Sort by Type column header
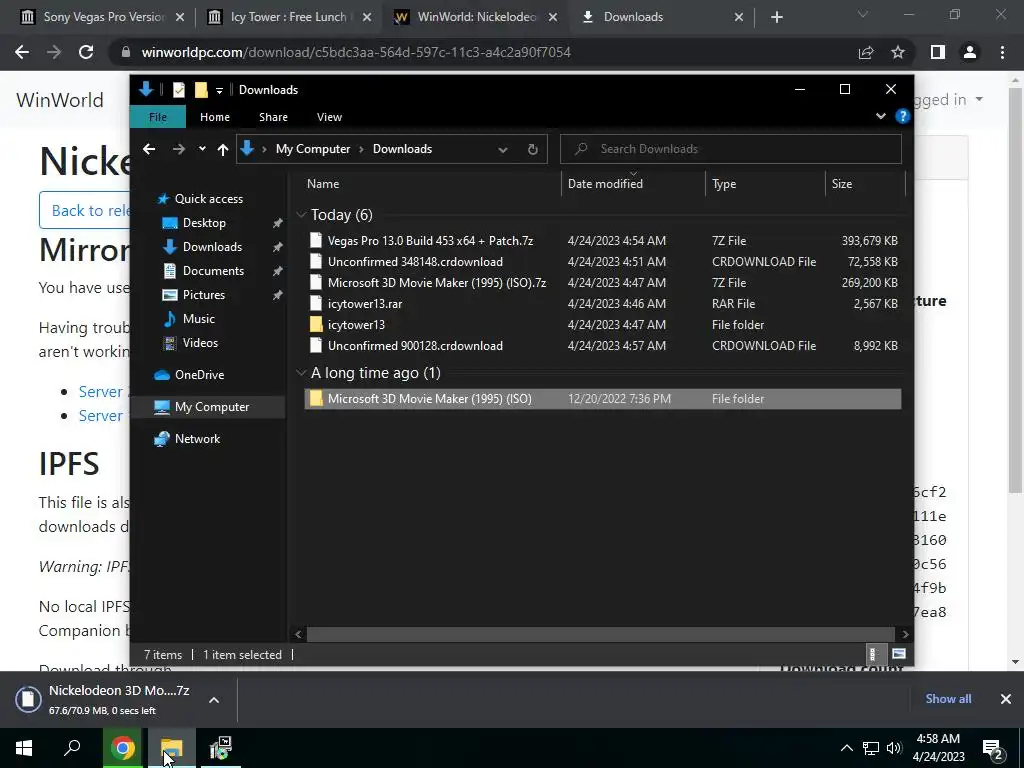 click(x=765, y=184)
